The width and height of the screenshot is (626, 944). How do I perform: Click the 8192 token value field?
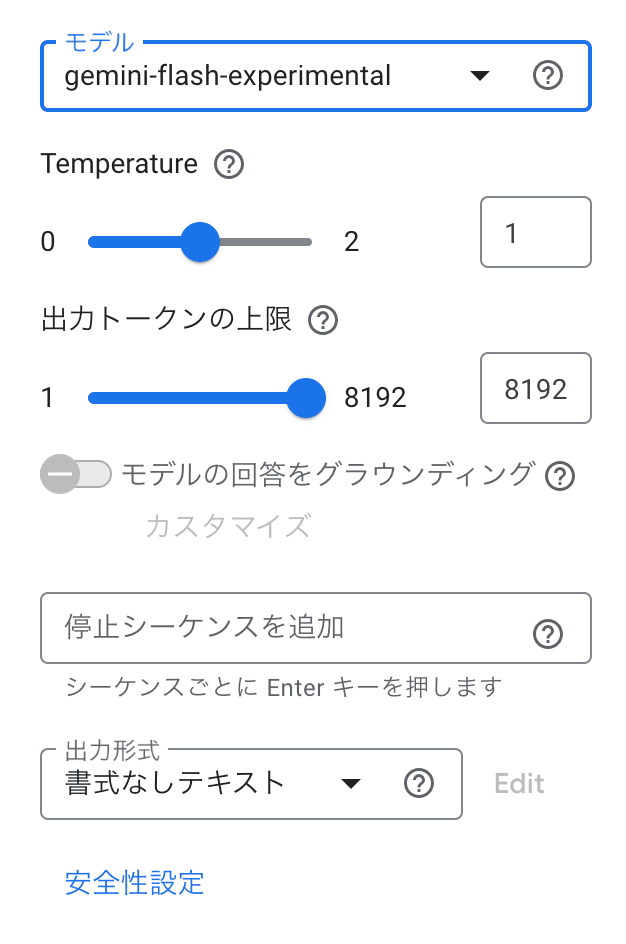[x=536, y=388]
